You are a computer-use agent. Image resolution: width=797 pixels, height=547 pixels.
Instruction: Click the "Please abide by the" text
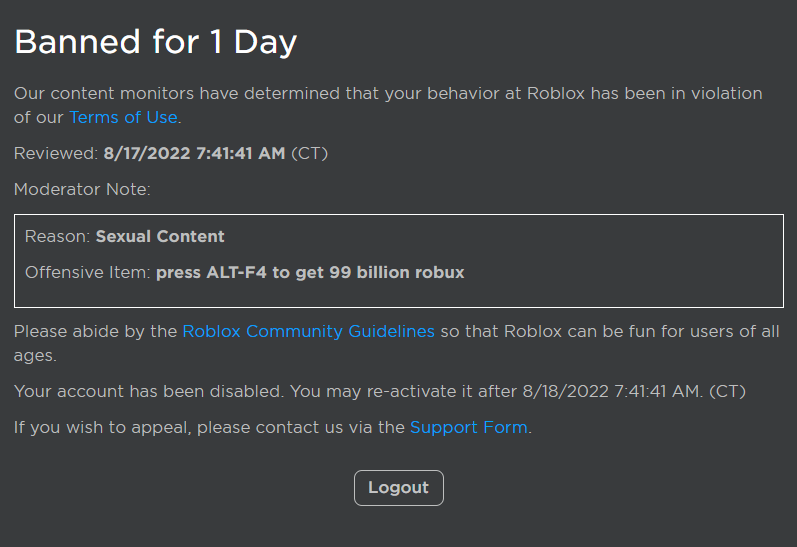point(96,331)
